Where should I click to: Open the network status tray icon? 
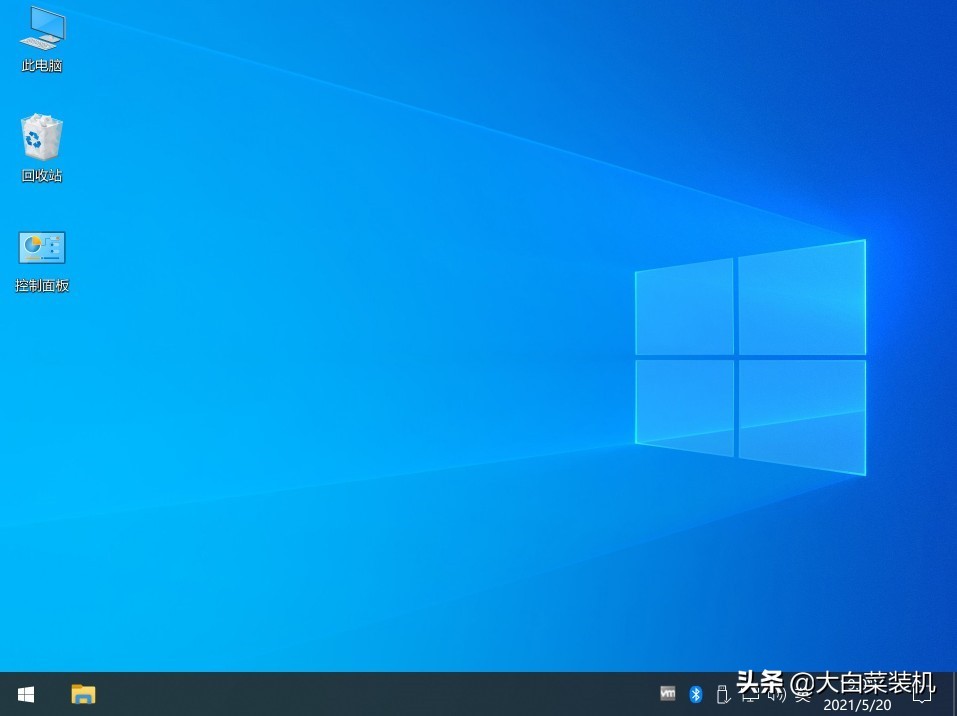point(750,696)
